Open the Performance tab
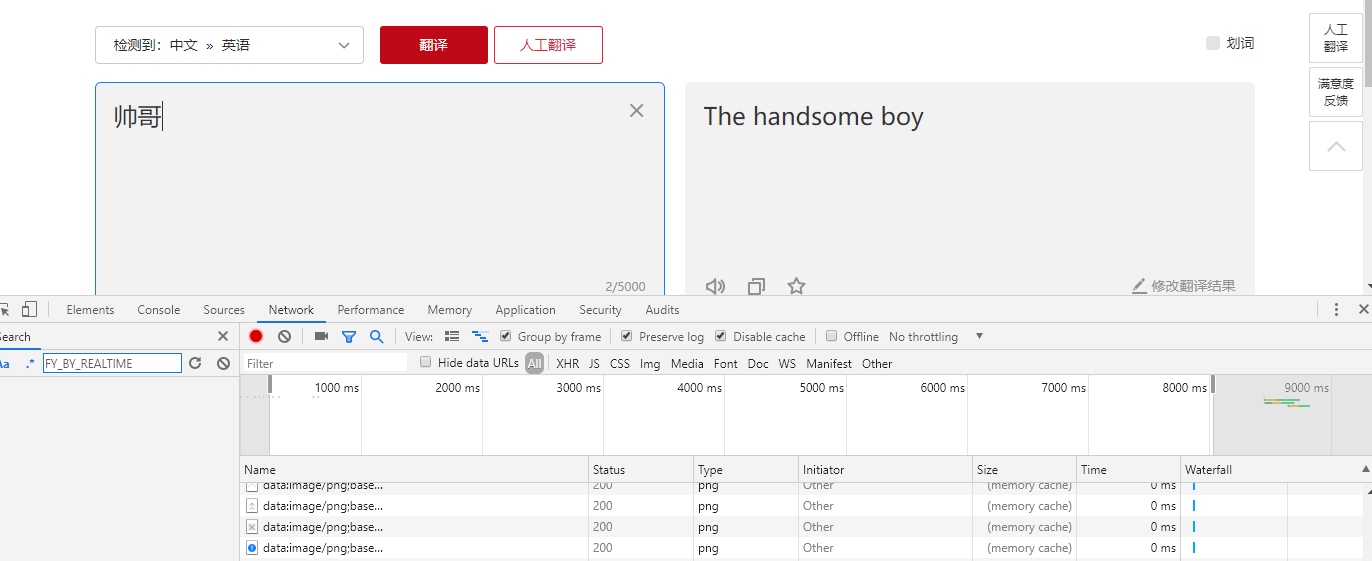 [x=371, y=310]
